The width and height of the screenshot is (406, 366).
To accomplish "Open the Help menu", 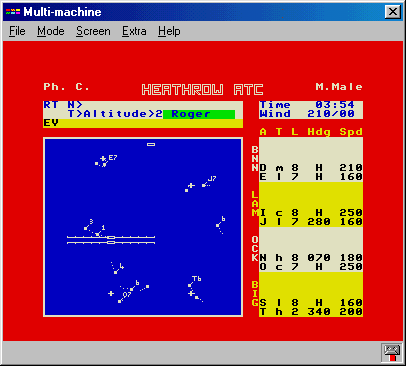I will coord(169,31).
